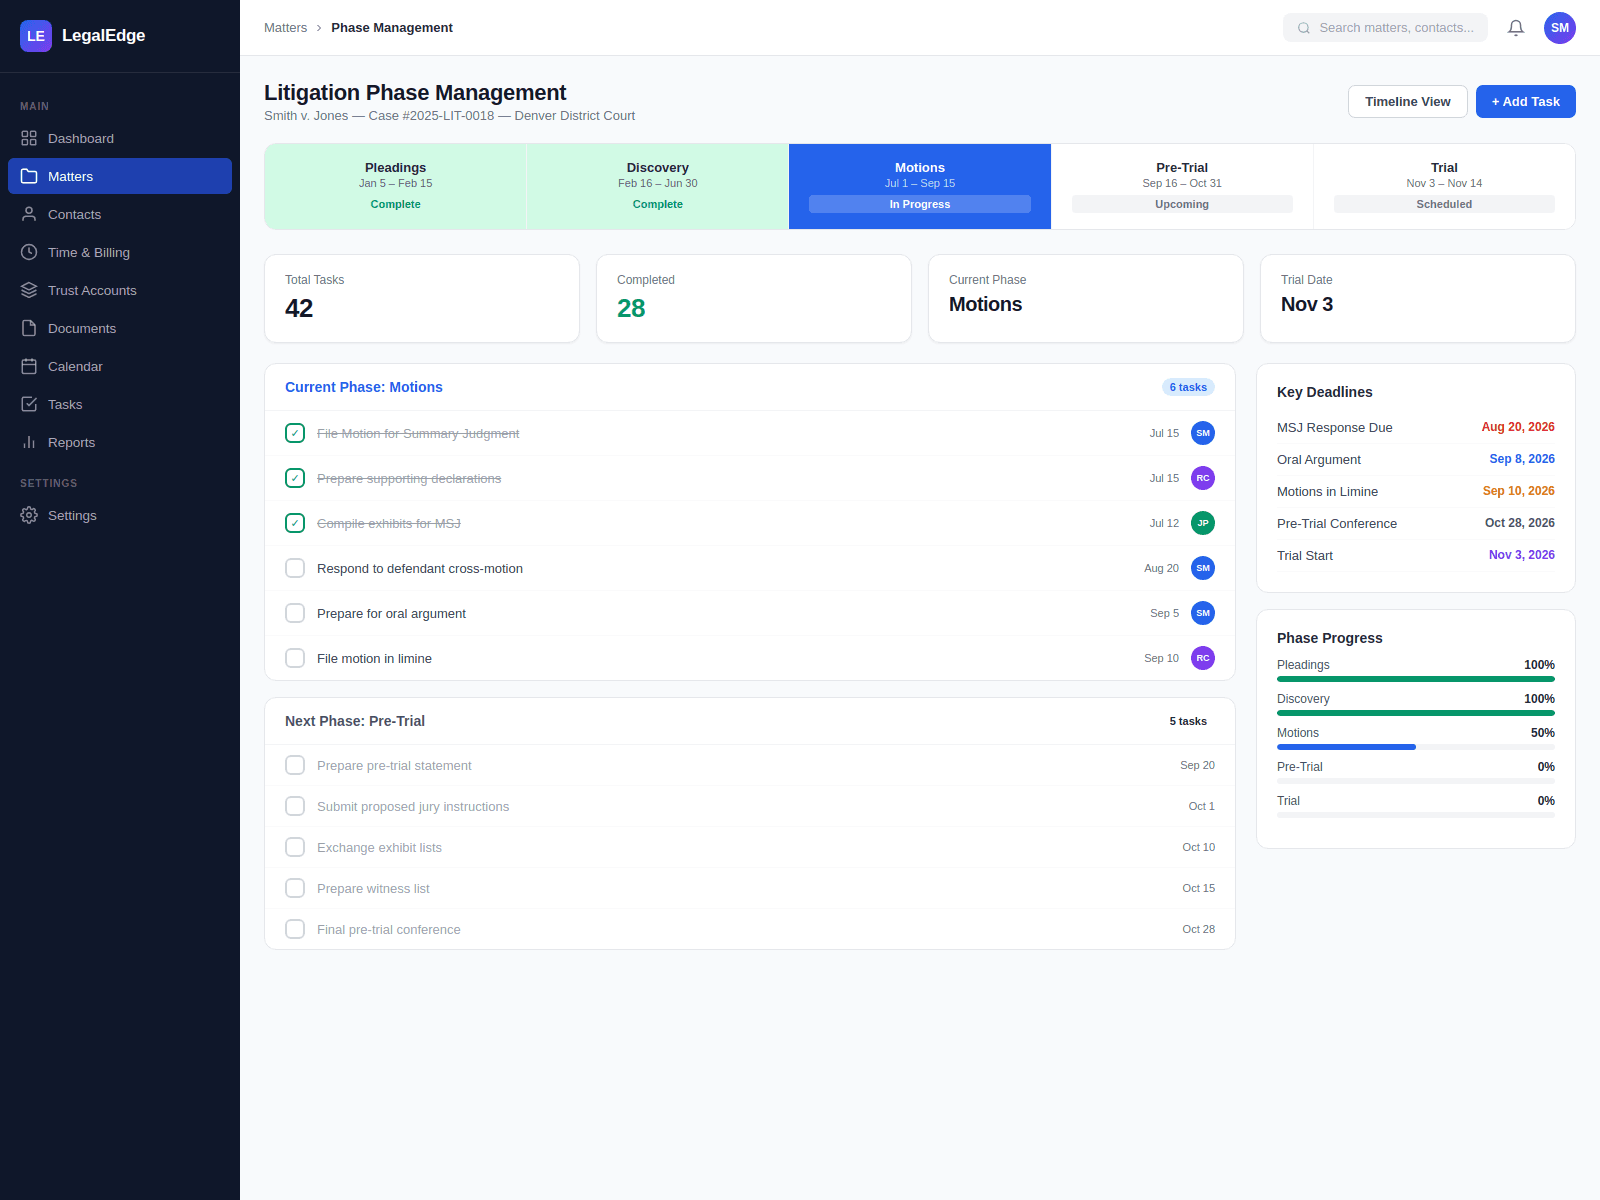Click the Motions 50% progress bar
The image size is (1600, 1200).
click(x=1416, y=747)
